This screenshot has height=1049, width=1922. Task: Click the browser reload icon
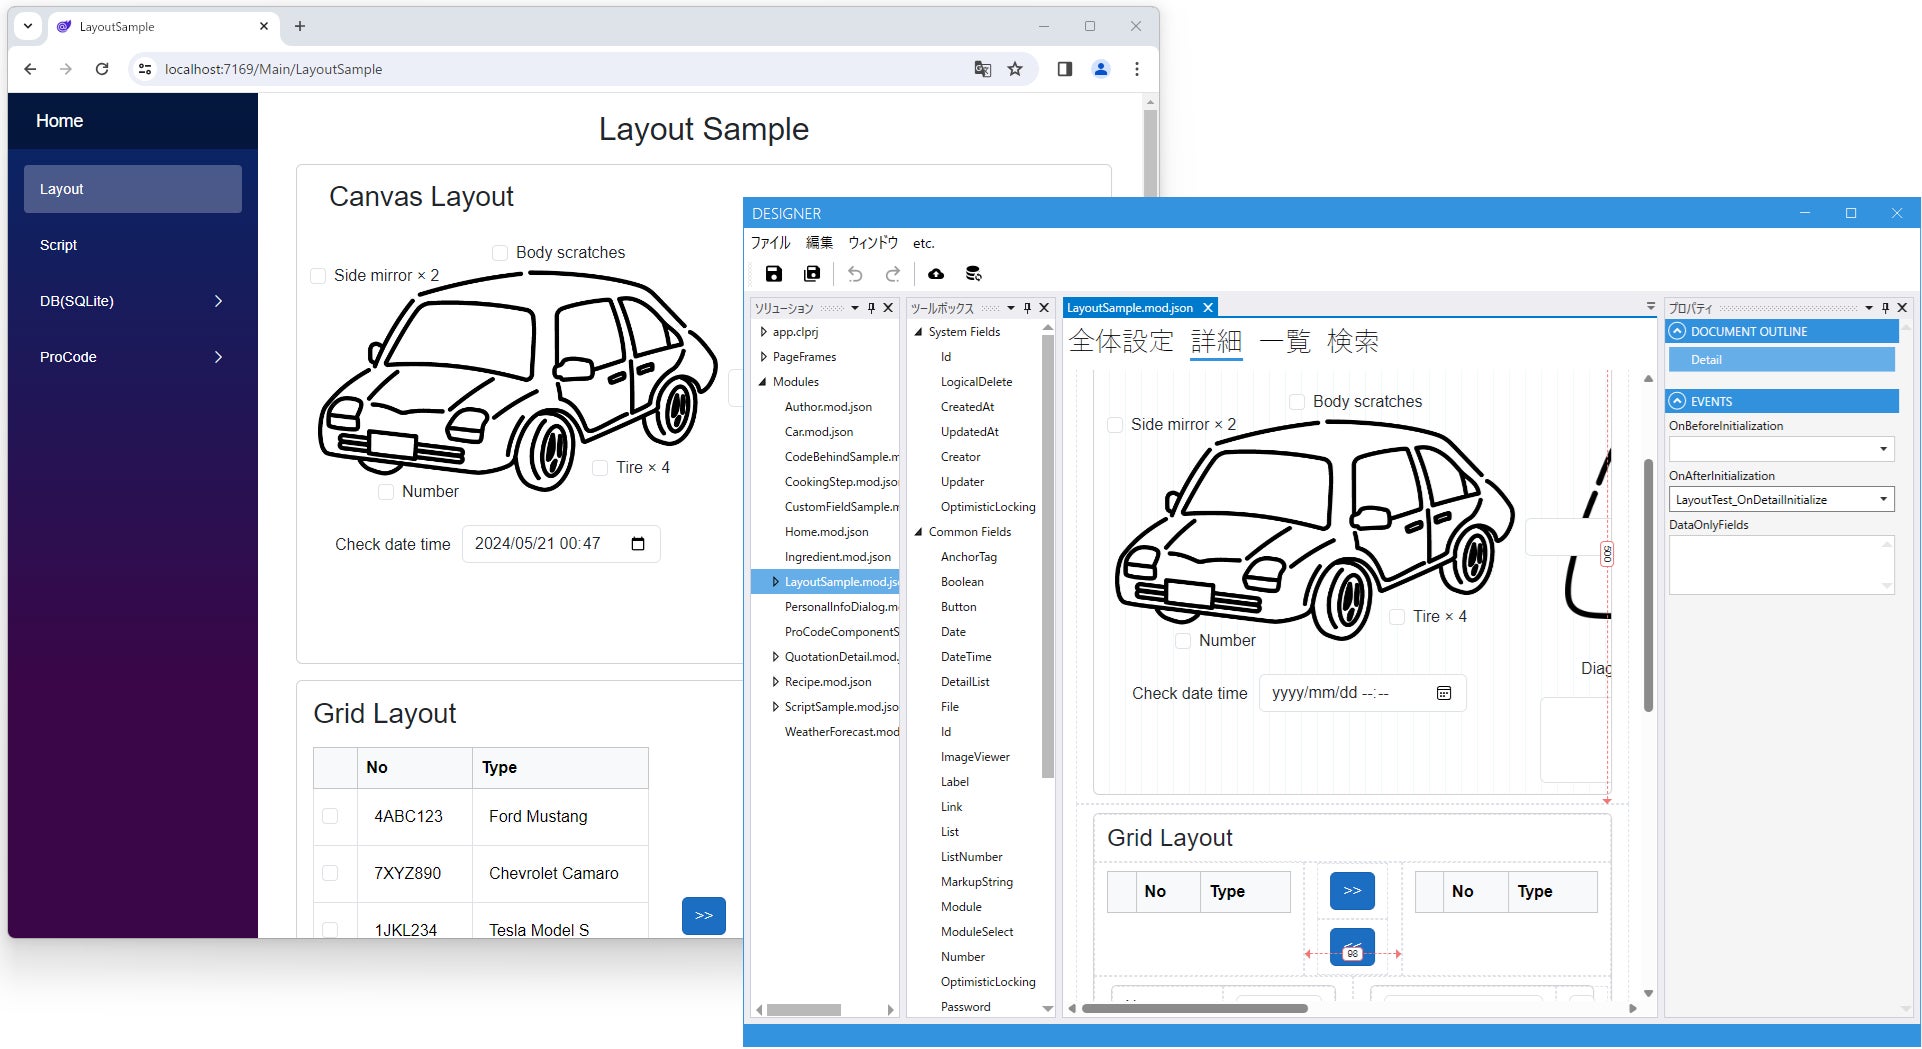102,69
